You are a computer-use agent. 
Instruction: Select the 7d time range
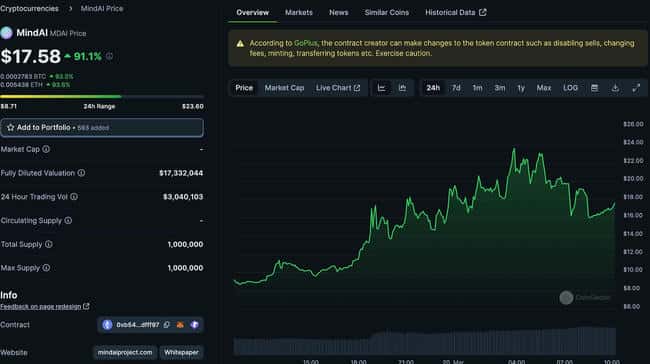pyautogui.click(x=456, y=88)
